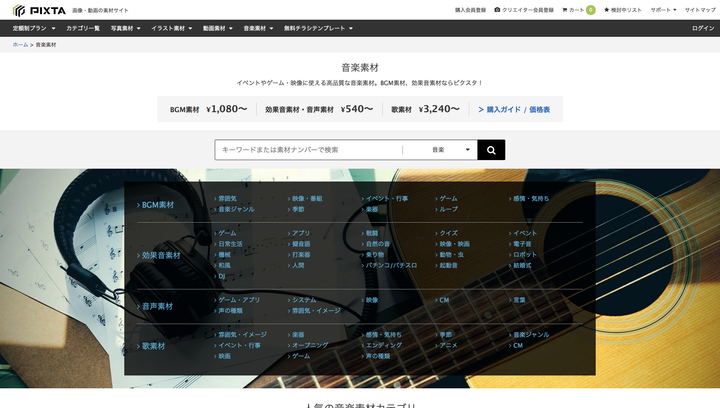This screenshot has width=720, height=408.
Task: Select システム under 音声素材
Action: [302, 300]
